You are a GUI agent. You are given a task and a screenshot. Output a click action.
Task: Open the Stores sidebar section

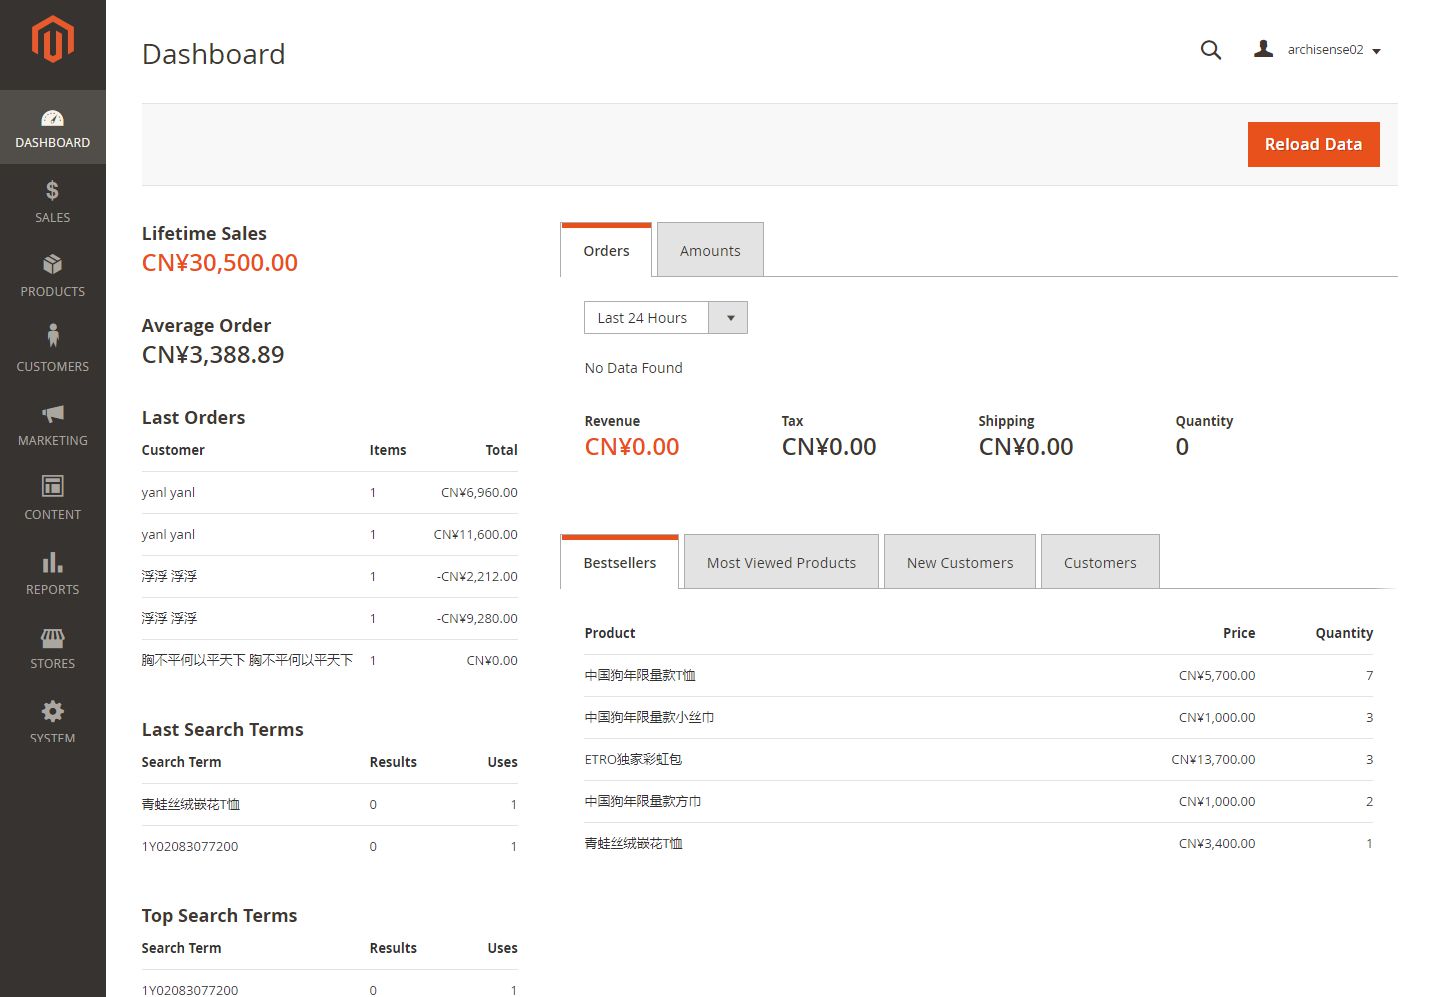tap(53, 647)
